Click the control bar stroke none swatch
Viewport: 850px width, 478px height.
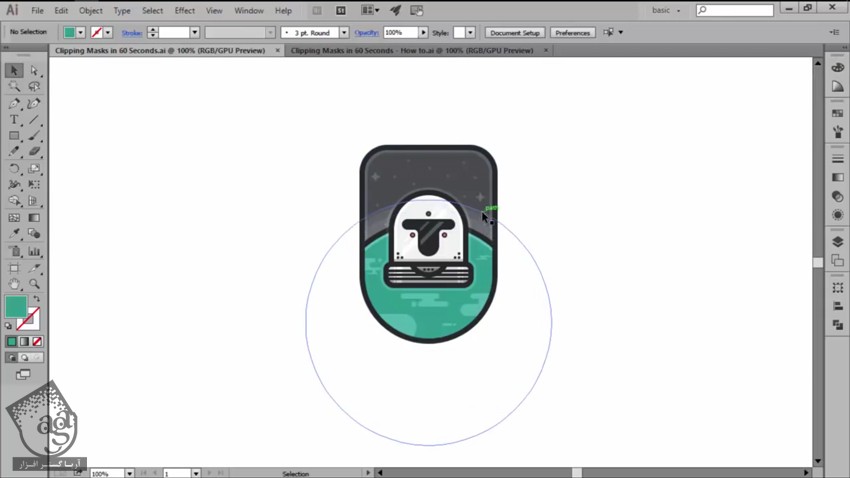[97, 33]
